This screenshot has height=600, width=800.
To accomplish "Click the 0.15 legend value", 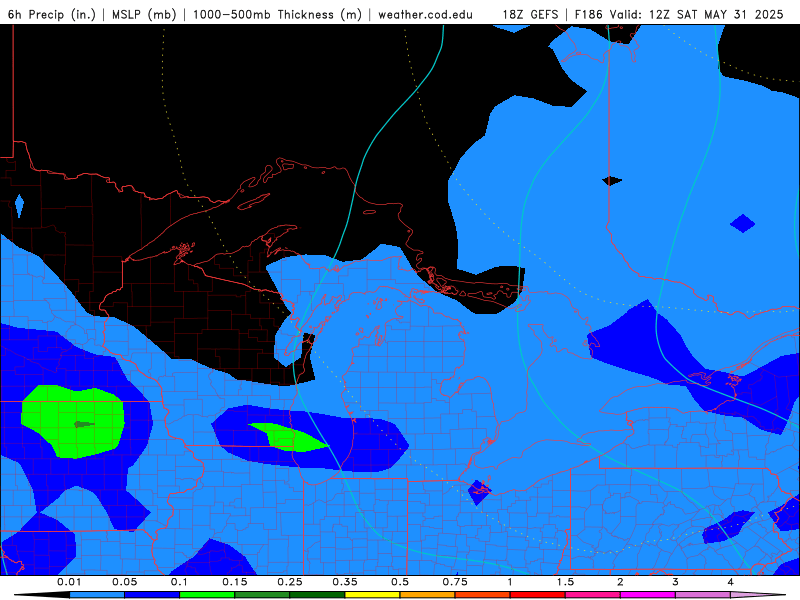I will 235,582.
